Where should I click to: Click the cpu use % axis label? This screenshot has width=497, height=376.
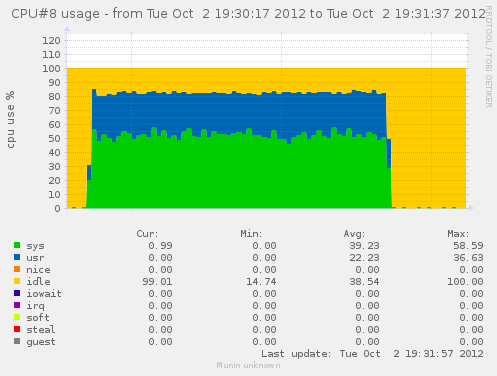(10, 119)
